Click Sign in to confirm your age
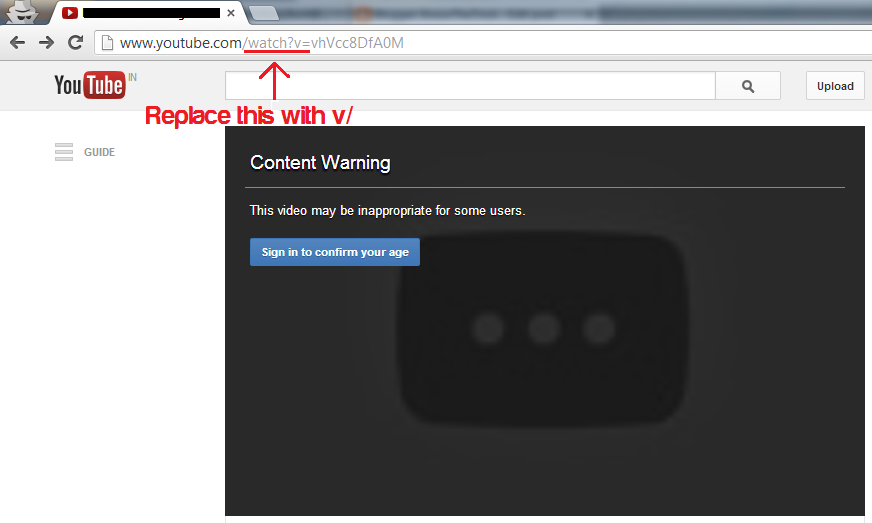Viewport: 872px width, 523px height. (335, 252)
